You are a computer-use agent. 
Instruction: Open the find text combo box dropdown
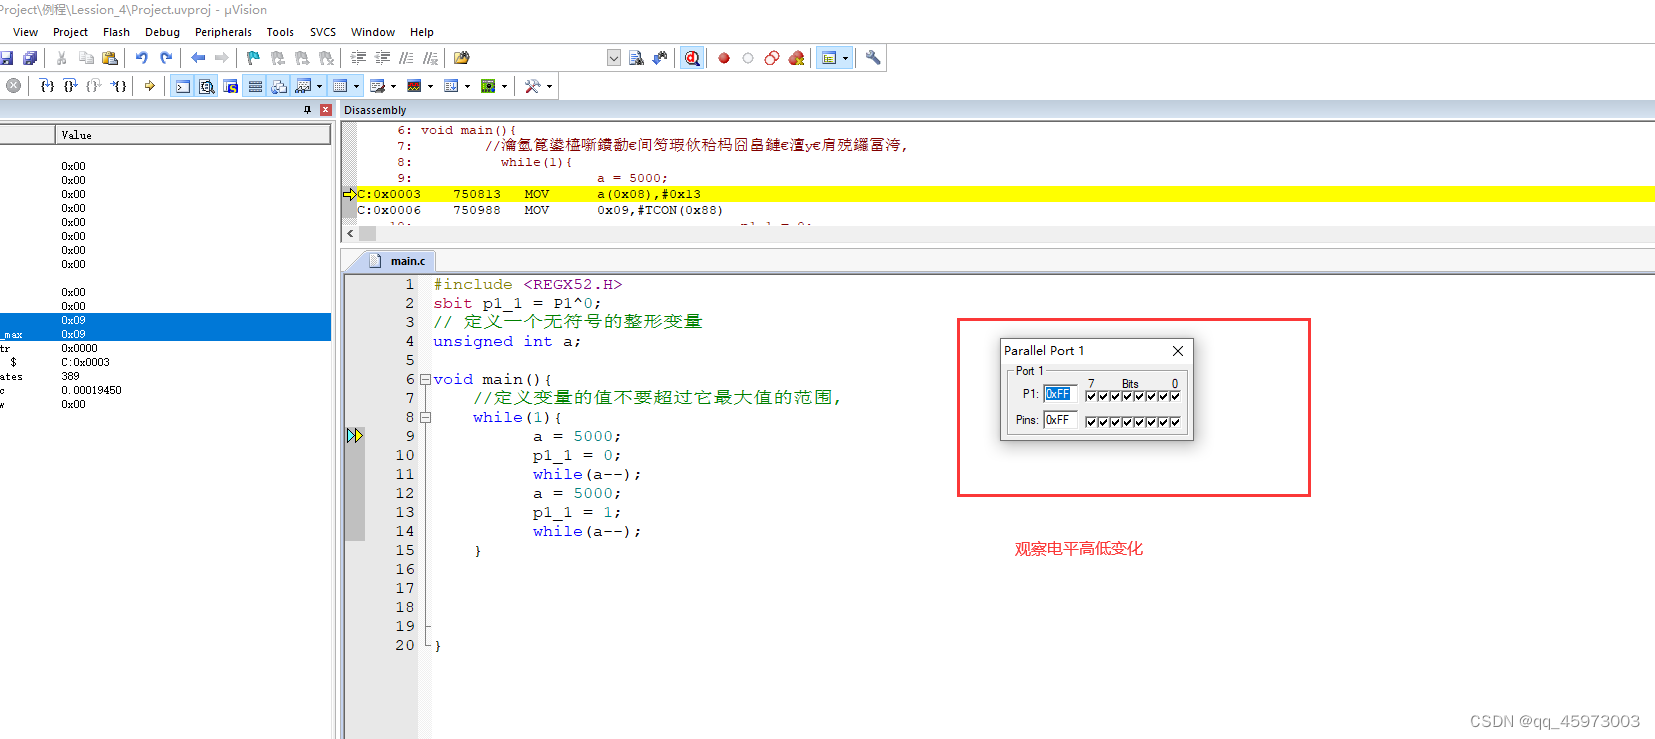coord(614,58)
